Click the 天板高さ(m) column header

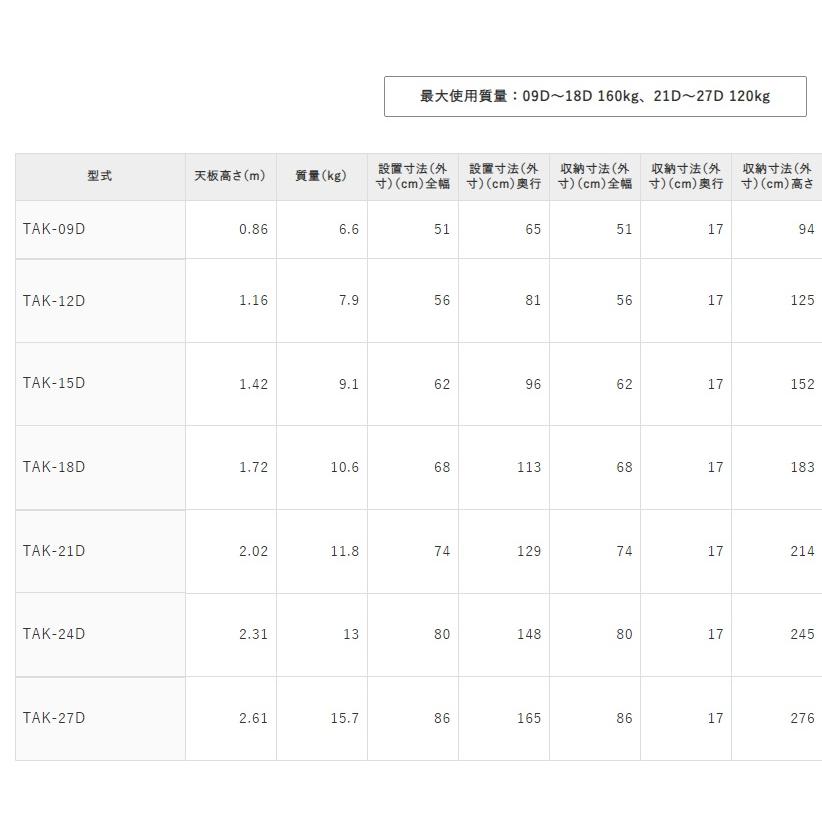[x=230, y=176]
